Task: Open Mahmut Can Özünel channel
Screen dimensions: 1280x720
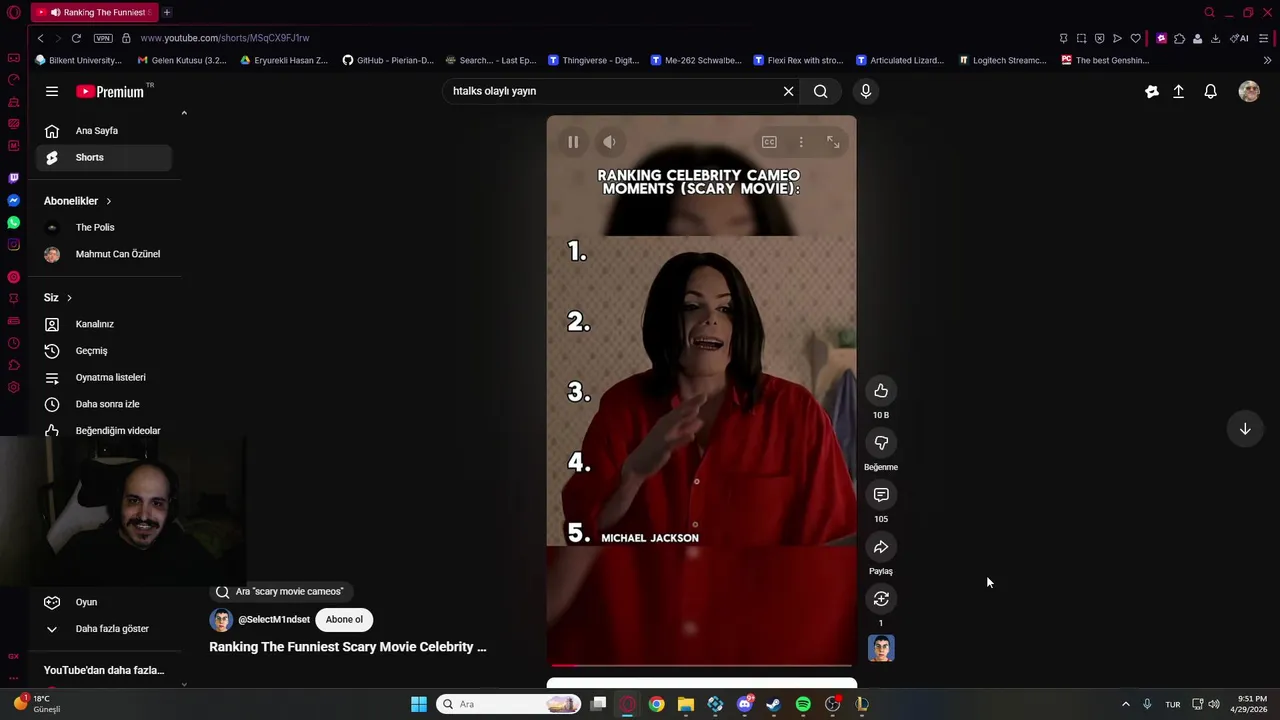Action: point(104,254)
